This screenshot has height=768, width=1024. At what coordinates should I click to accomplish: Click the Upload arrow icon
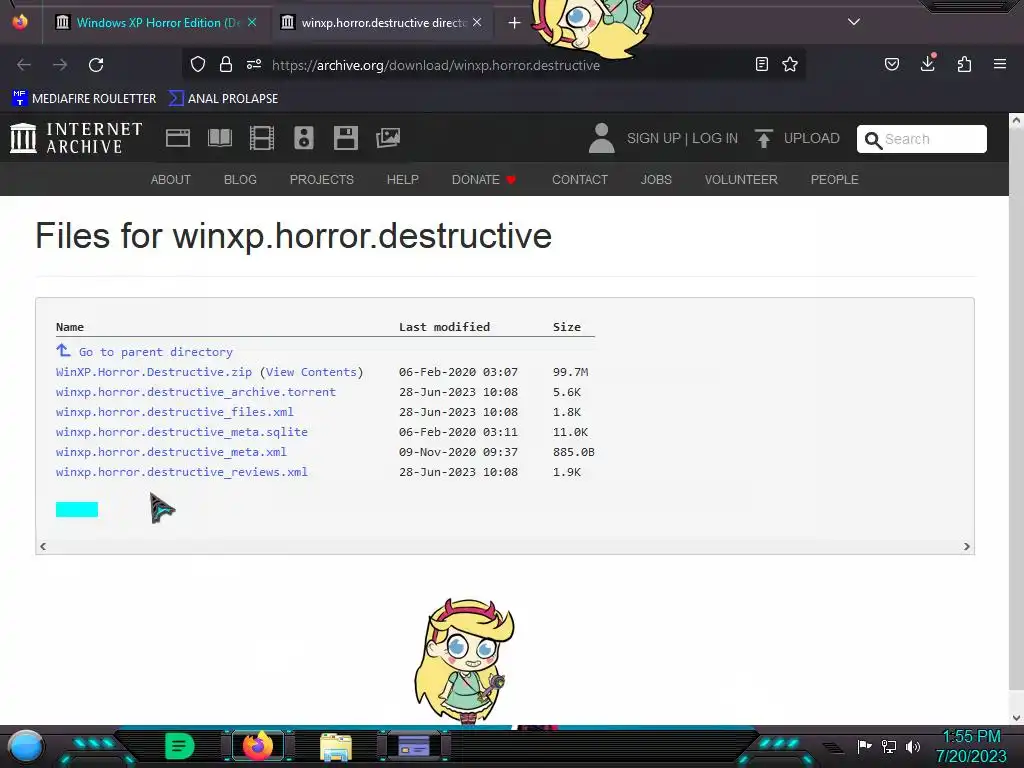(x=763, y=138)
